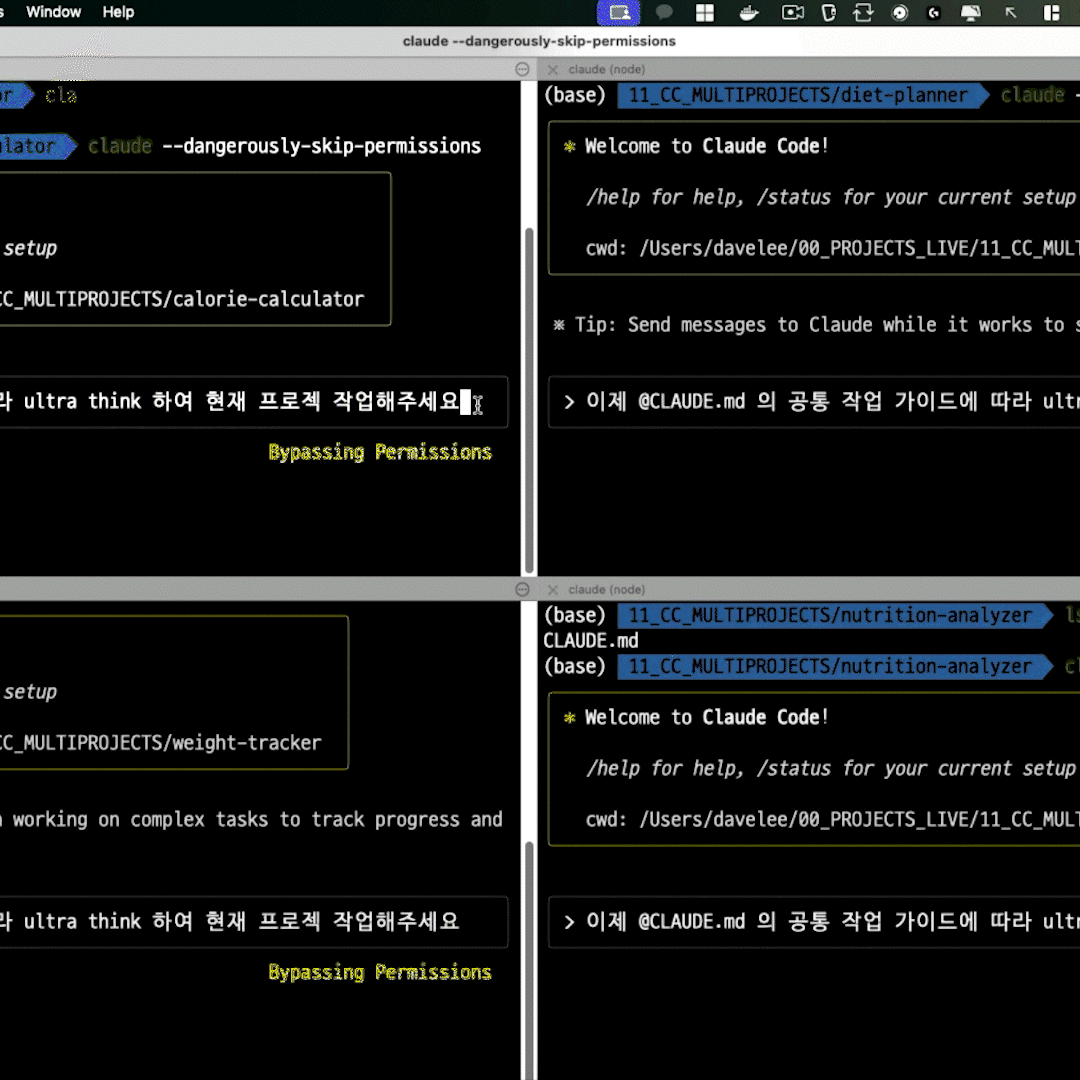Close the bottom-right claude (node) pane
This screenshot has width=1080, height=1080.
tap(552, 590)
